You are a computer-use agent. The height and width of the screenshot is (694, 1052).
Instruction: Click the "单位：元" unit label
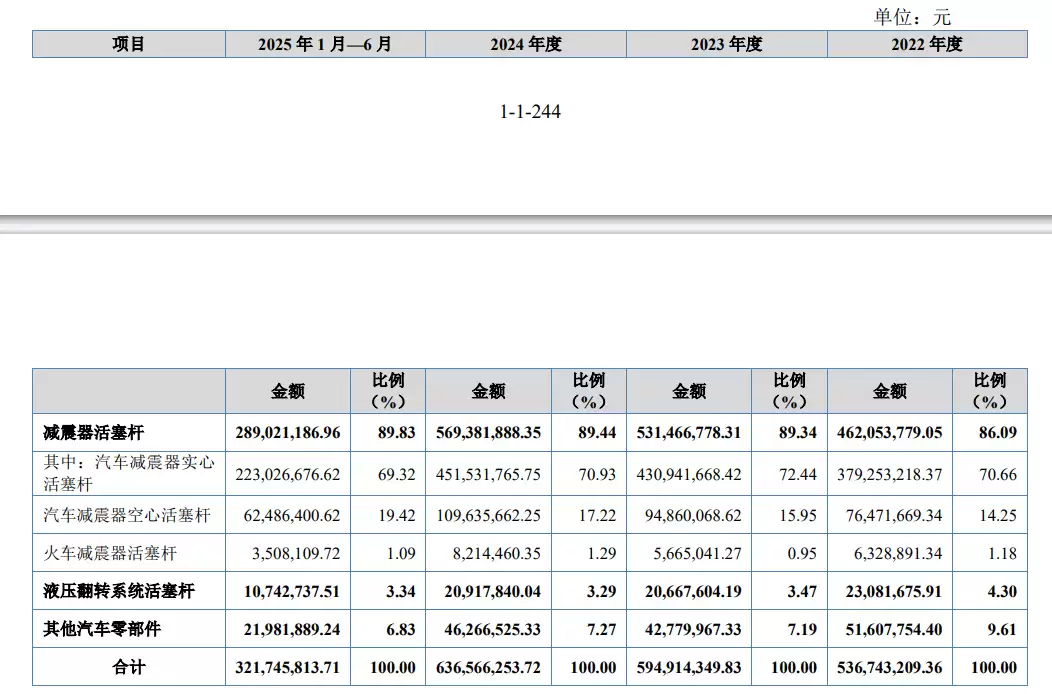coord(912,17)
